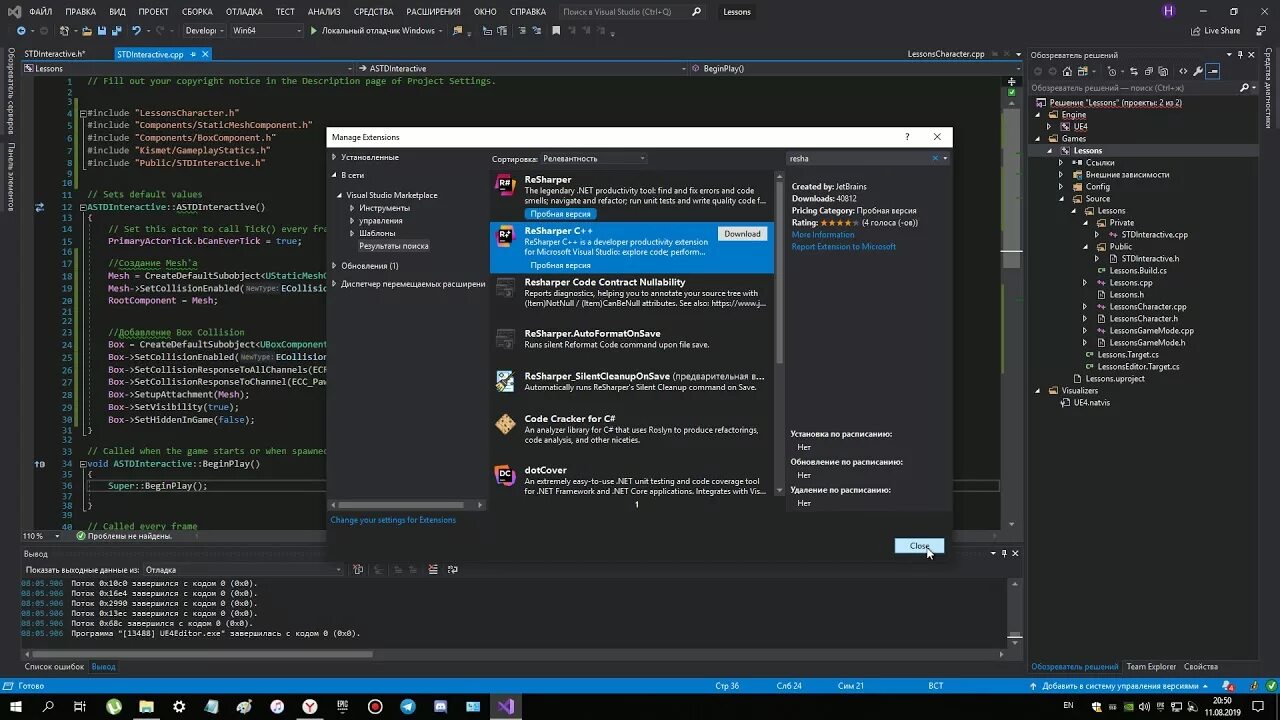
Task: Open the sort order Релевантность dropdown
Action: pos(594,159)
